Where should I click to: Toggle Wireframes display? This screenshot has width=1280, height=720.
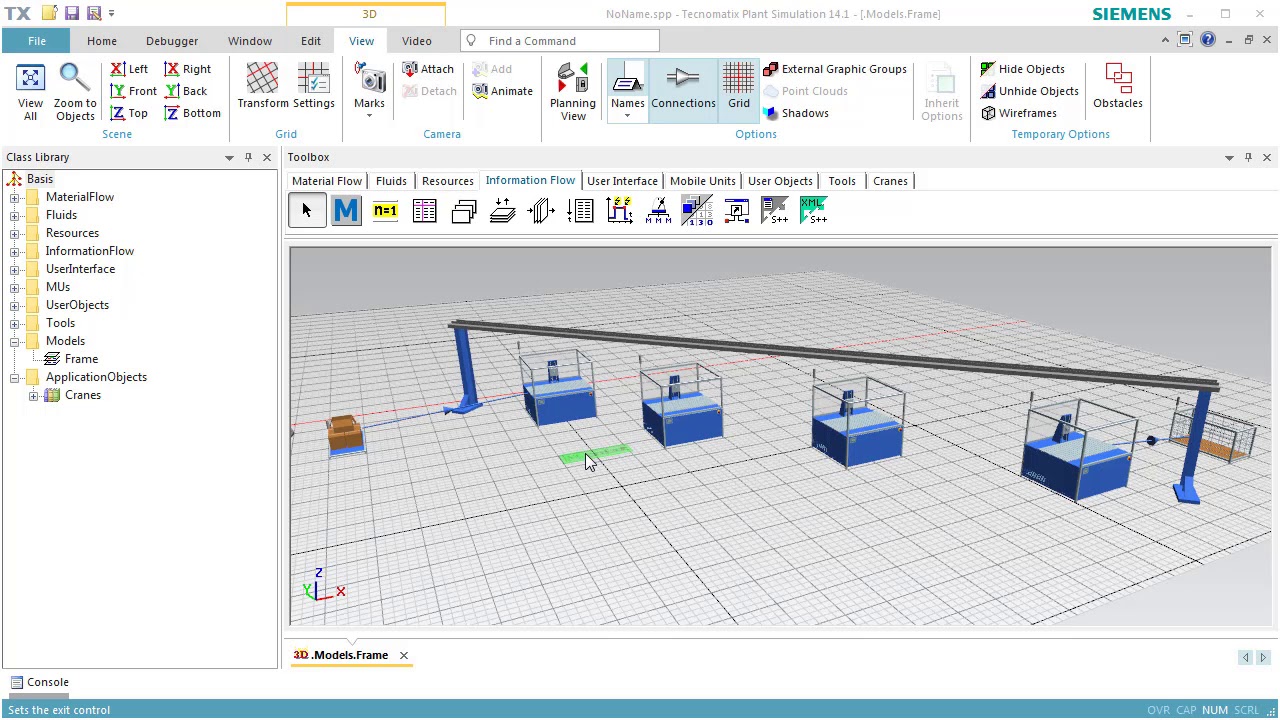point(1019,113)
